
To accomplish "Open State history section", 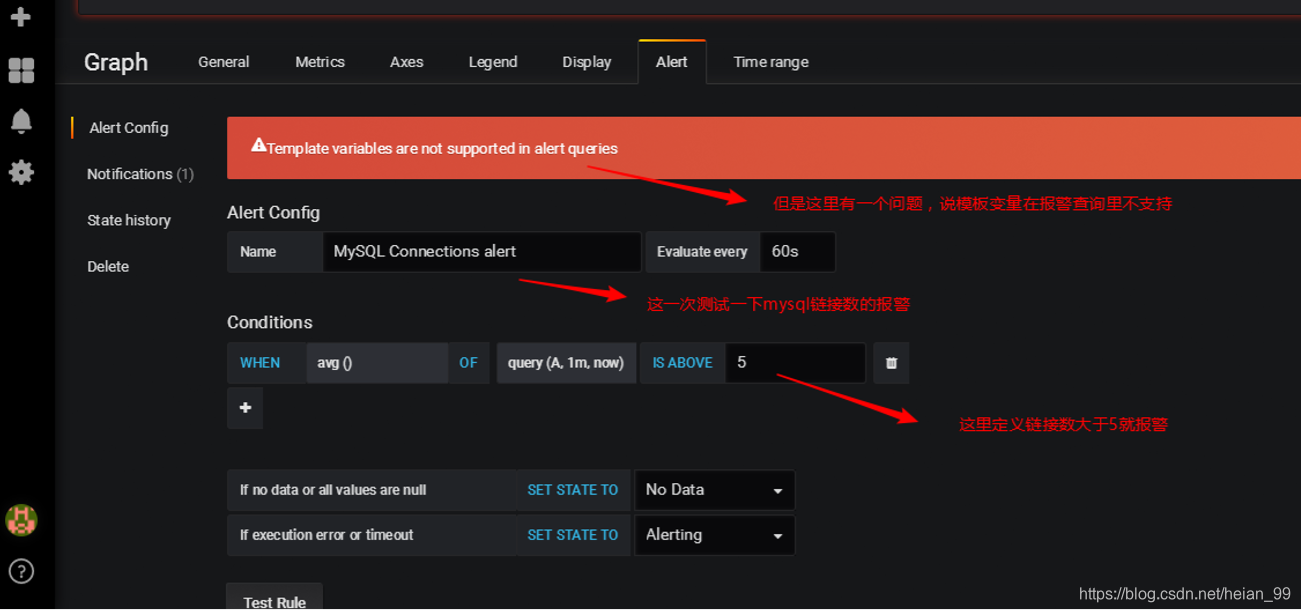I will 129,220.
